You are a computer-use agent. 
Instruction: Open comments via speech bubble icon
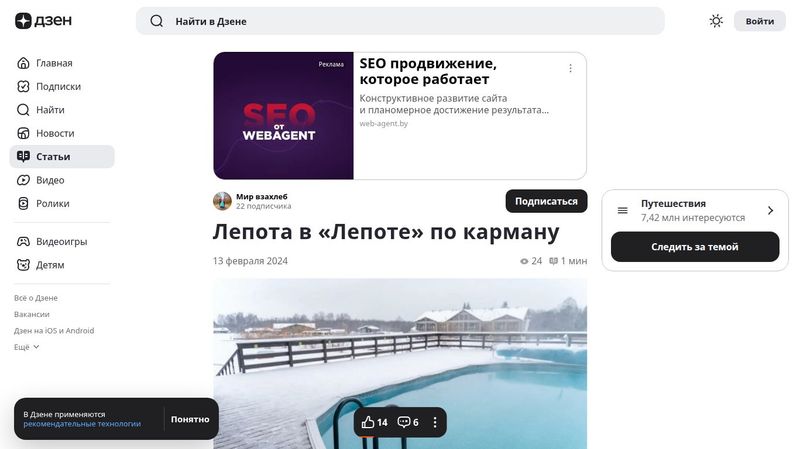(x=404, y=422)
